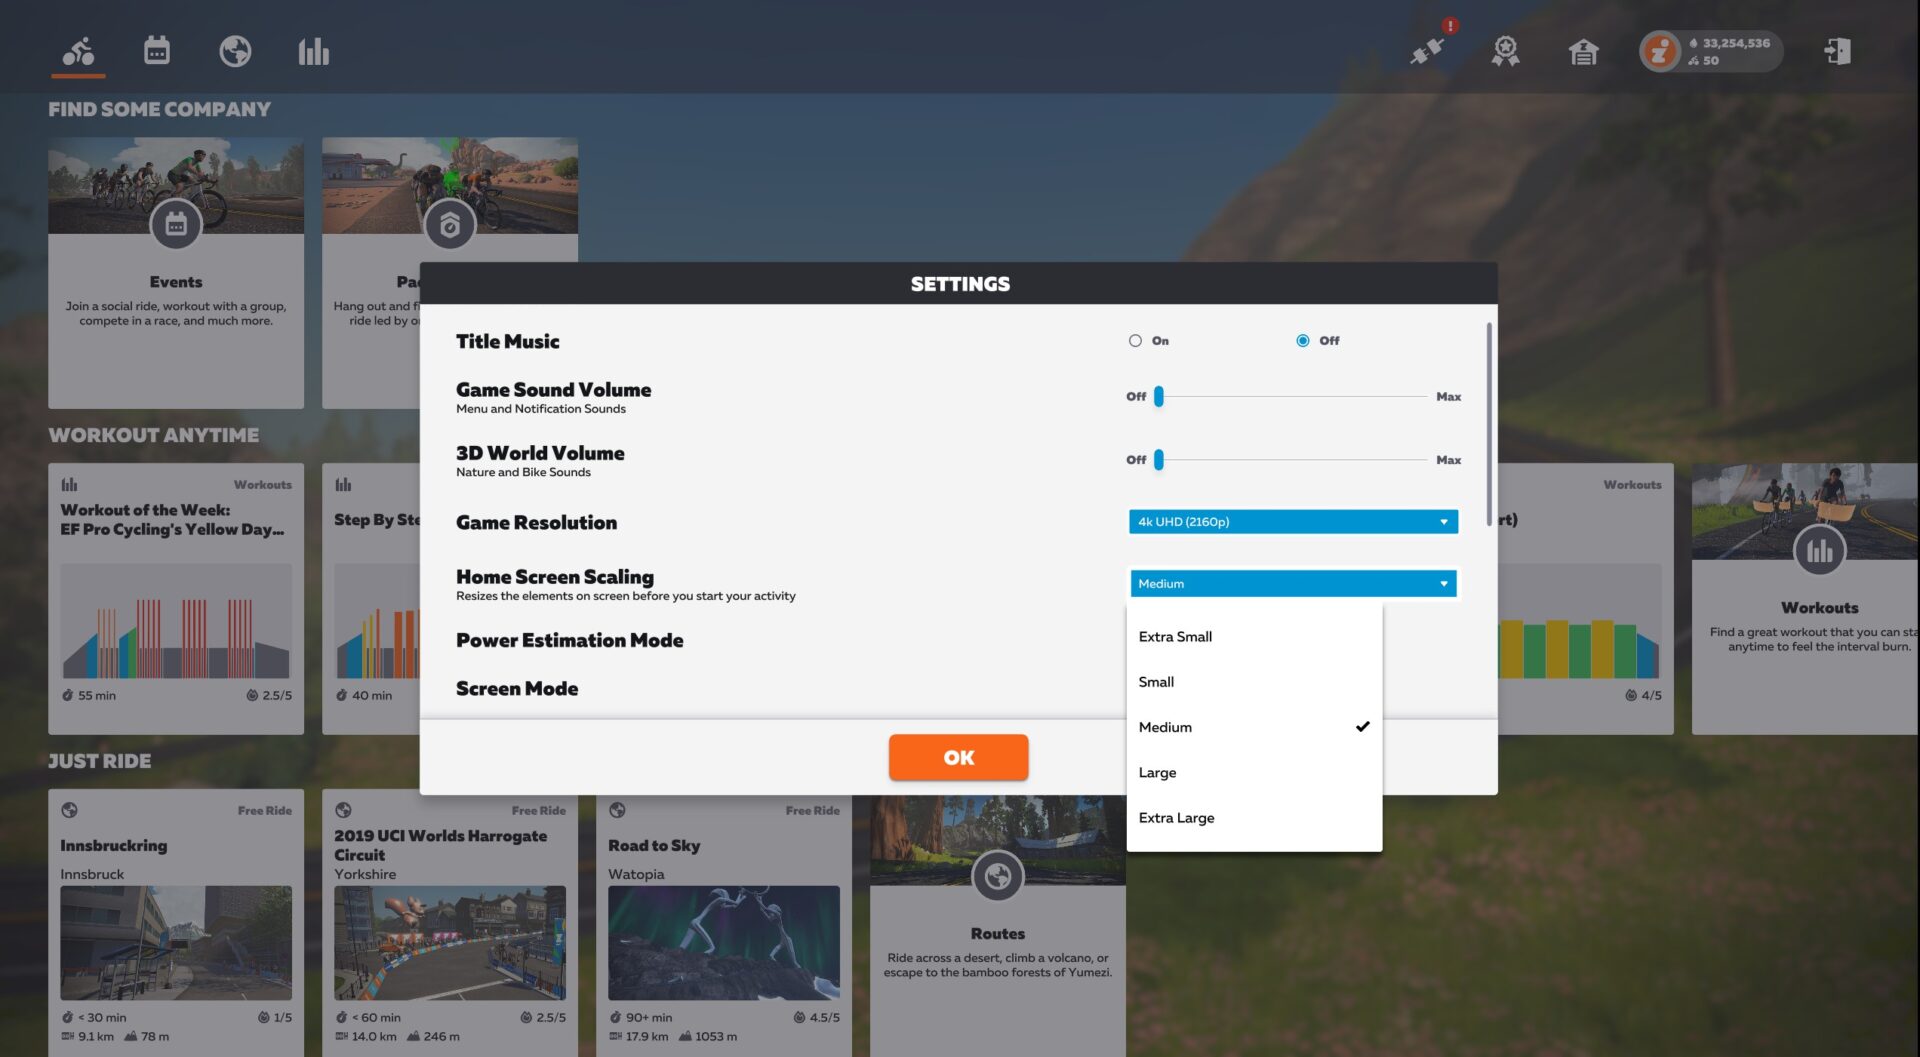Select the Off radio button for Title Music
The width and height of the screenshot is (1920, 1057).
coord(1302,340)
